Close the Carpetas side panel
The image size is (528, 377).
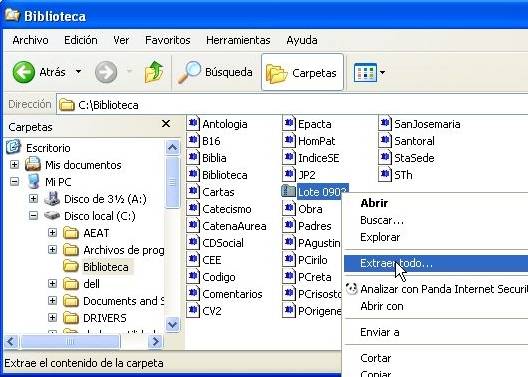pyautogui.click(x=166, y=124)
